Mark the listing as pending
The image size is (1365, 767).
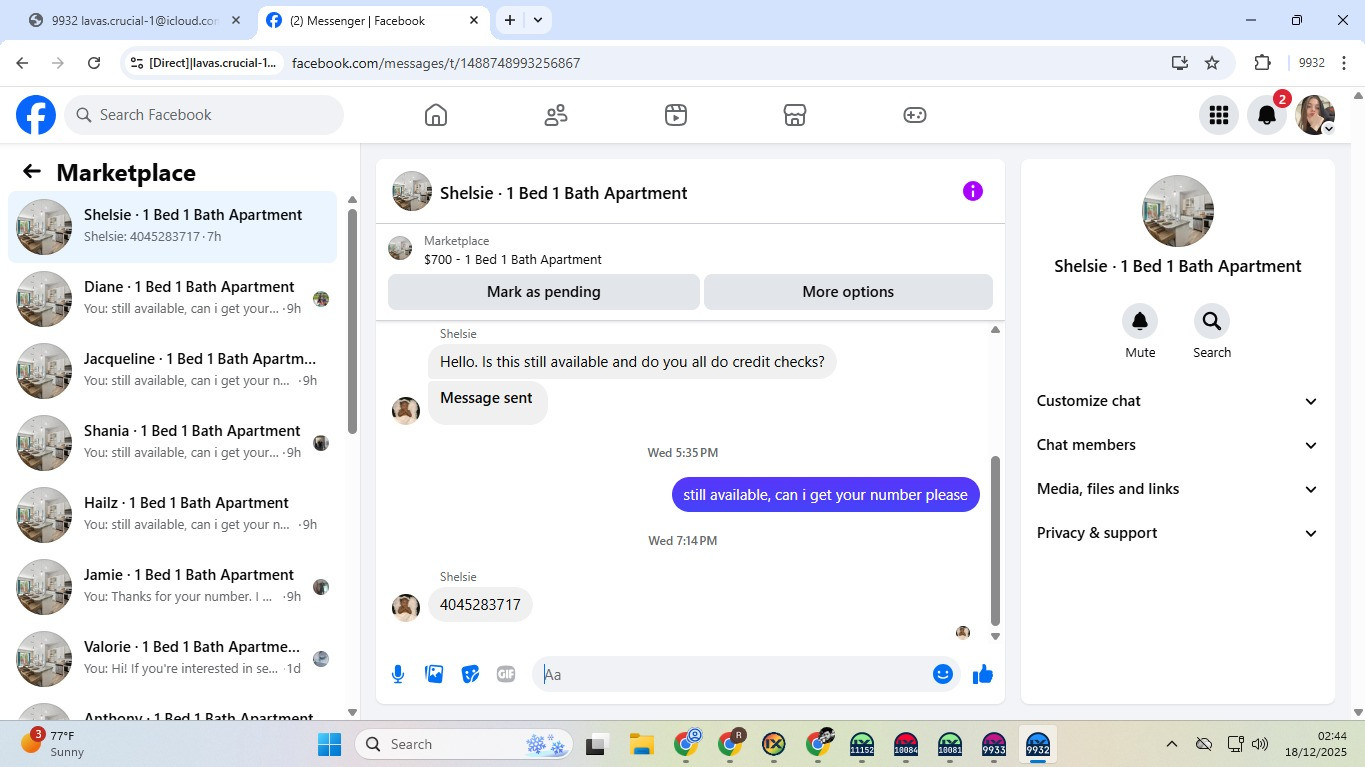point(544,292)
